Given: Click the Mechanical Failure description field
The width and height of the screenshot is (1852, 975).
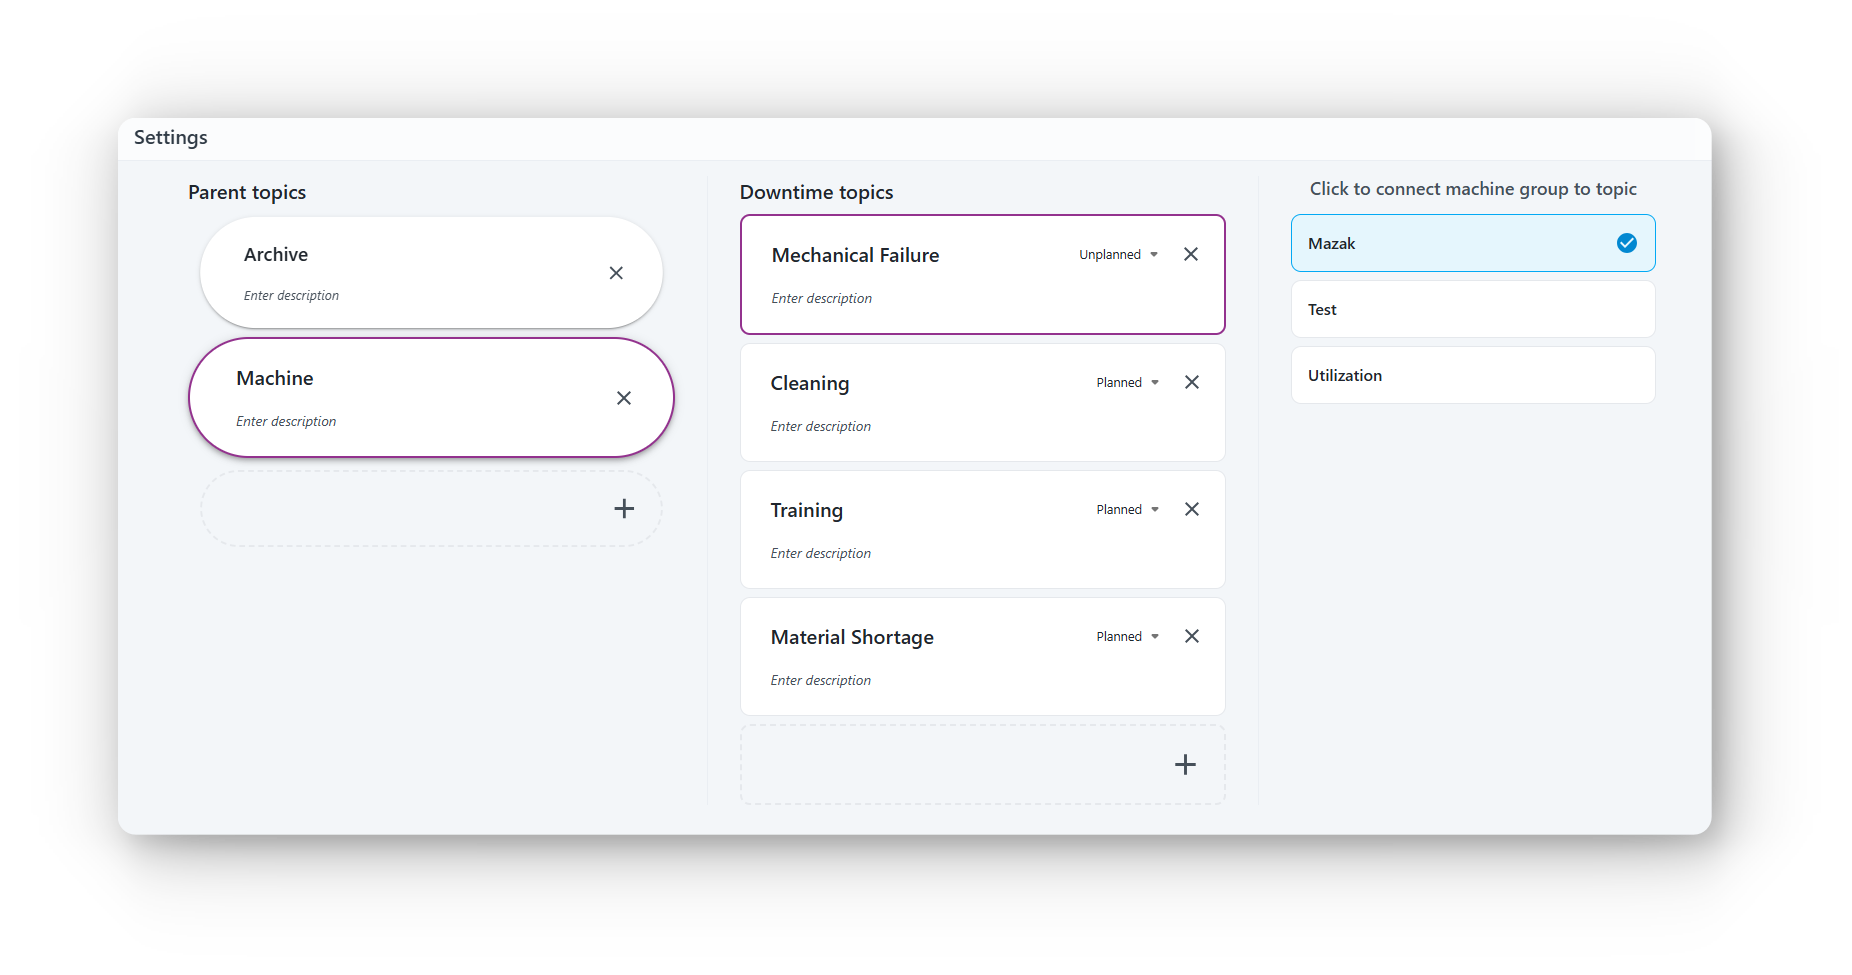Looking at the screenshot, I should (x=821, y=299).
